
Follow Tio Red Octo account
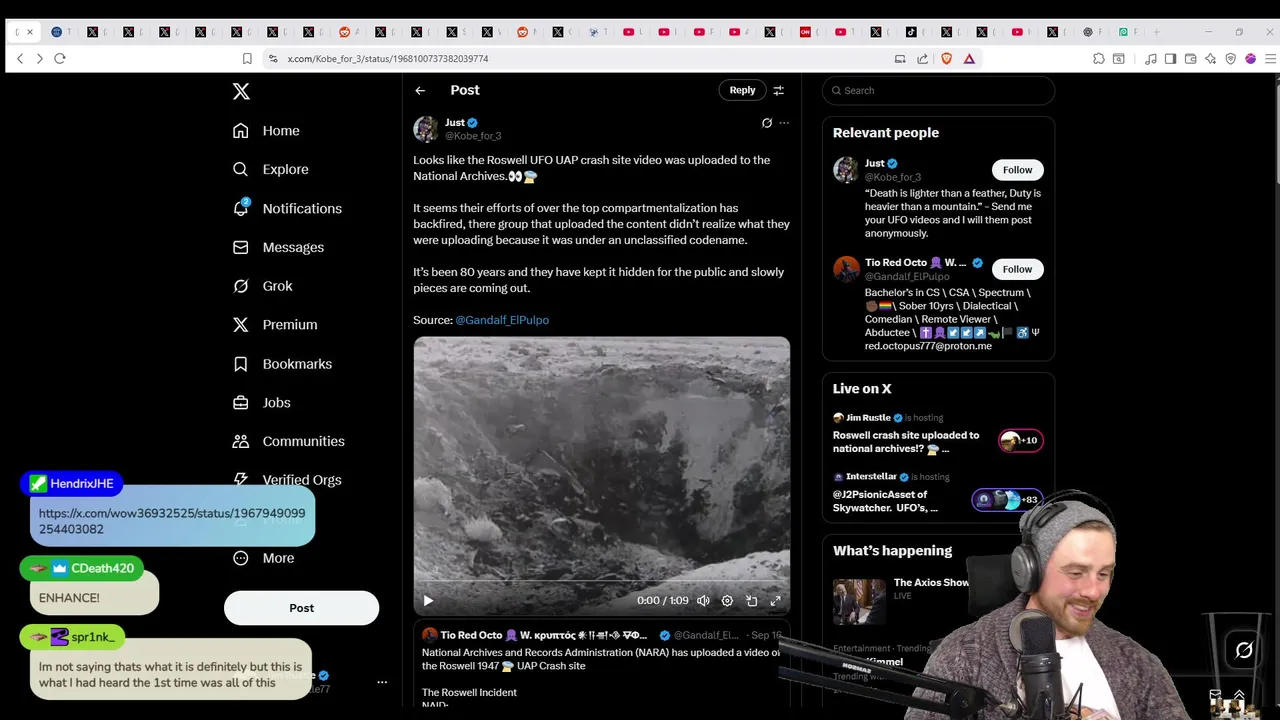tap(1017, 269)
